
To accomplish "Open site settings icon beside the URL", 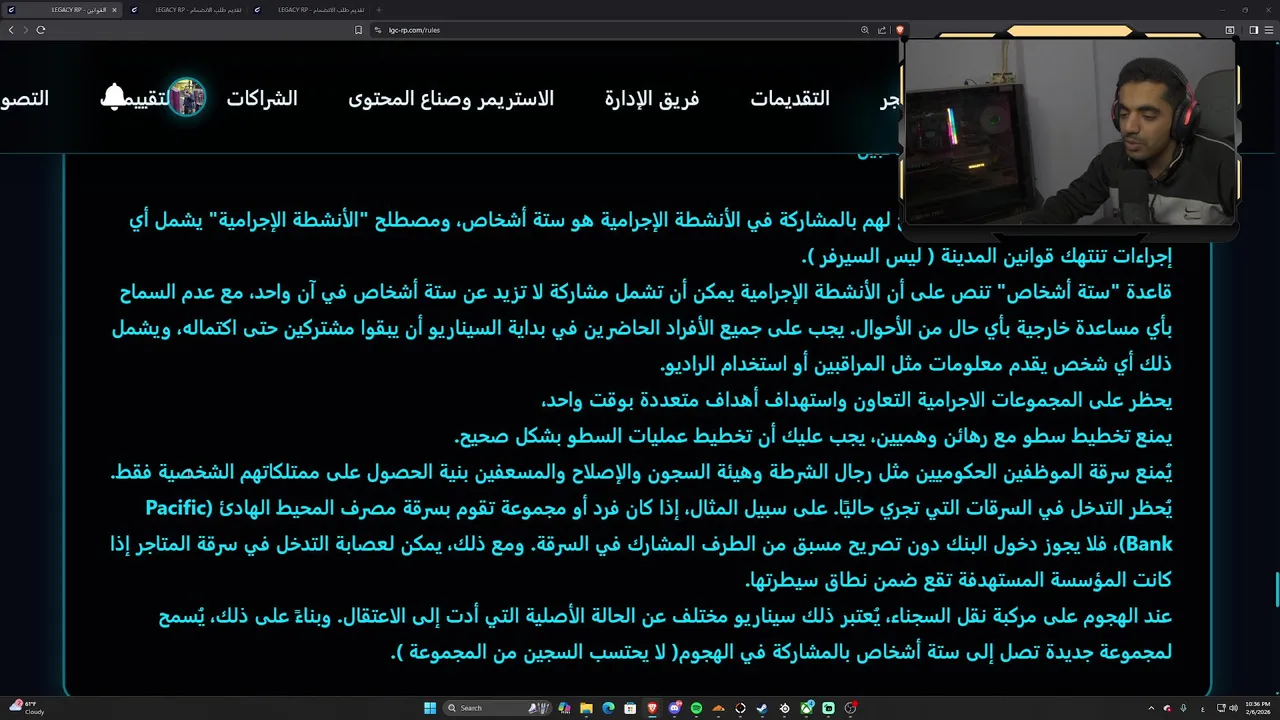I will 377,30.
